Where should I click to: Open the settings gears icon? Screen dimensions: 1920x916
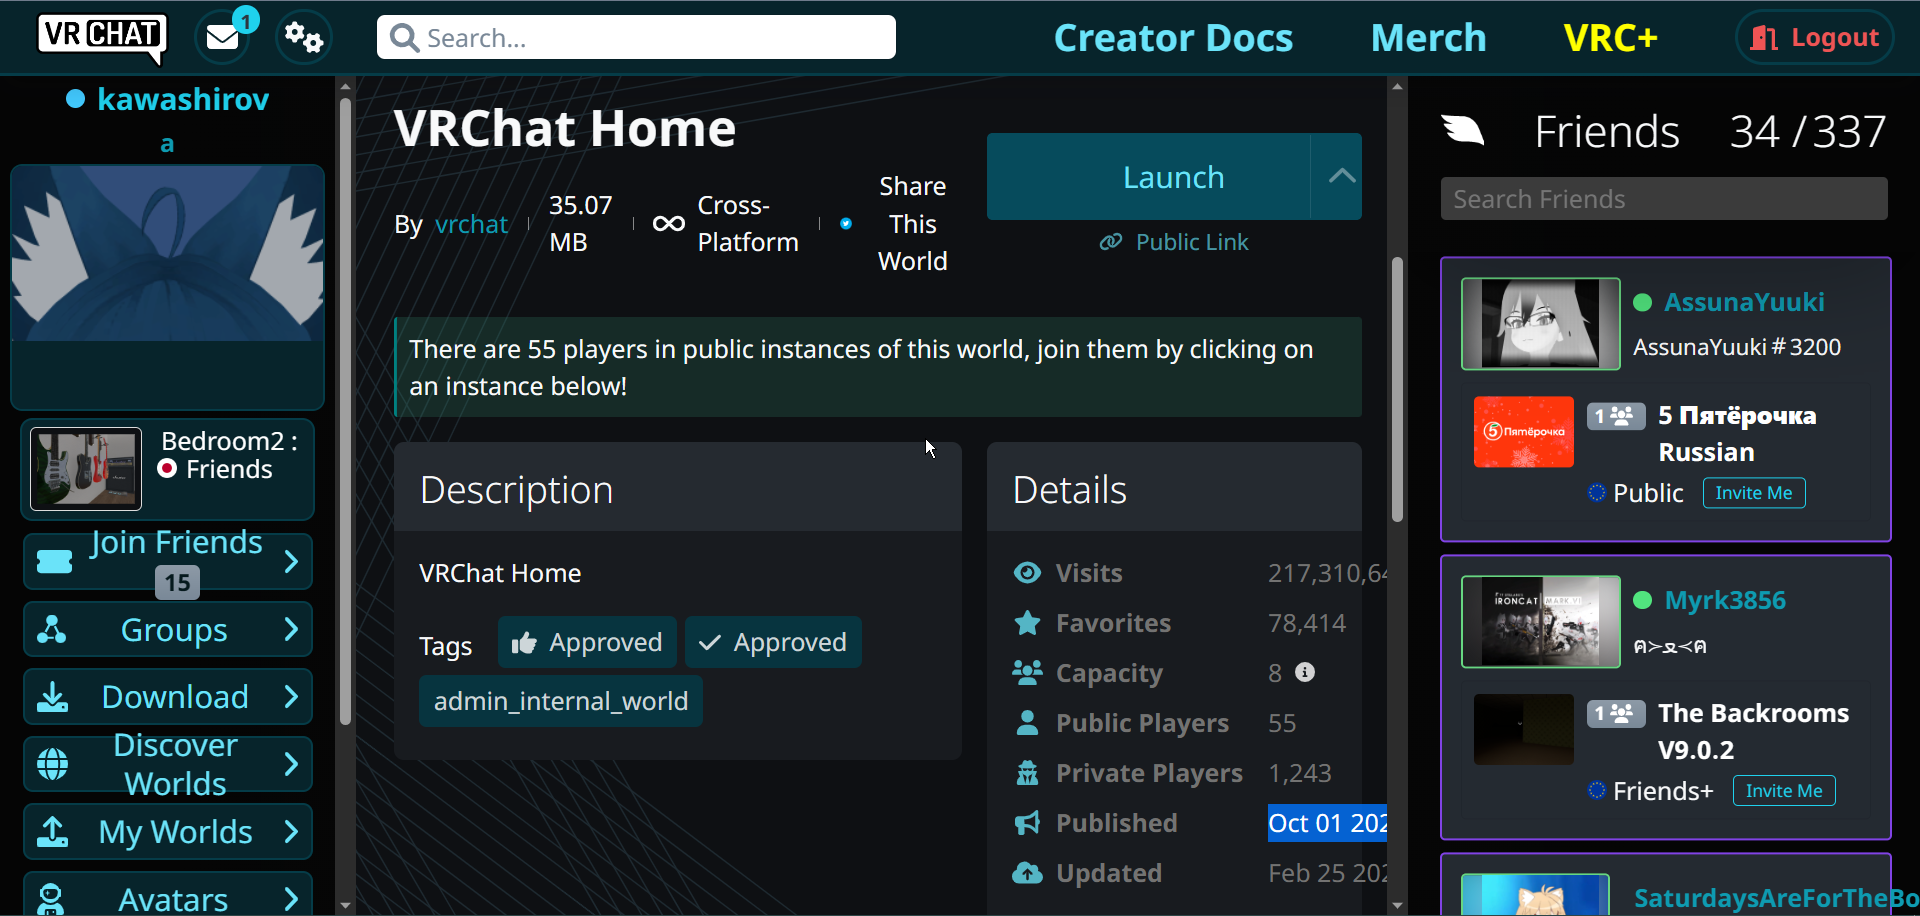[x=303, y=38]
